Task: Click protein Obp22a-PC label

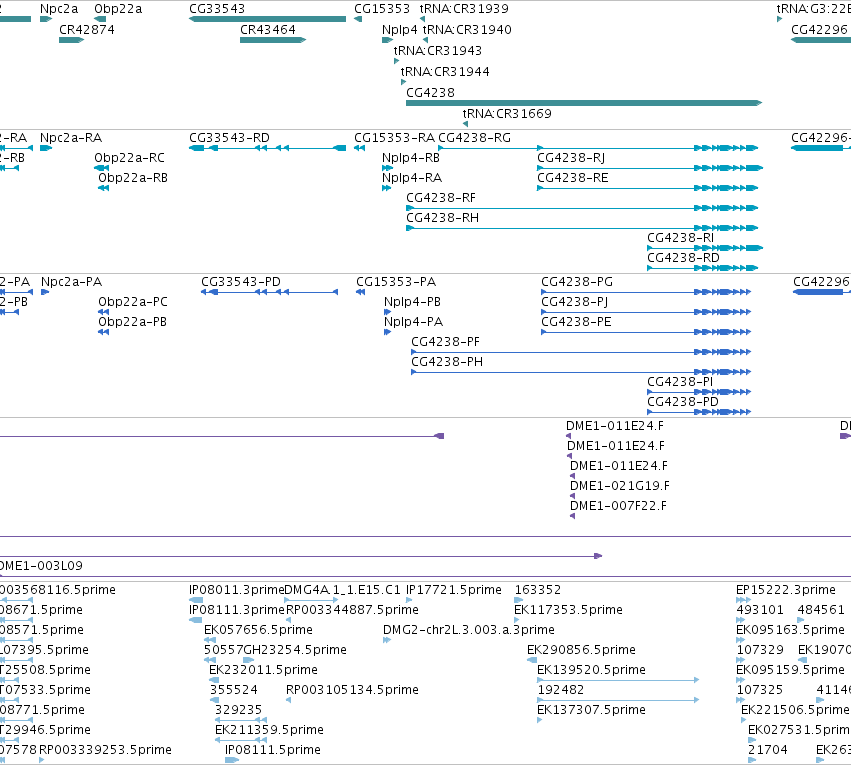Action: tap(133, 302)
